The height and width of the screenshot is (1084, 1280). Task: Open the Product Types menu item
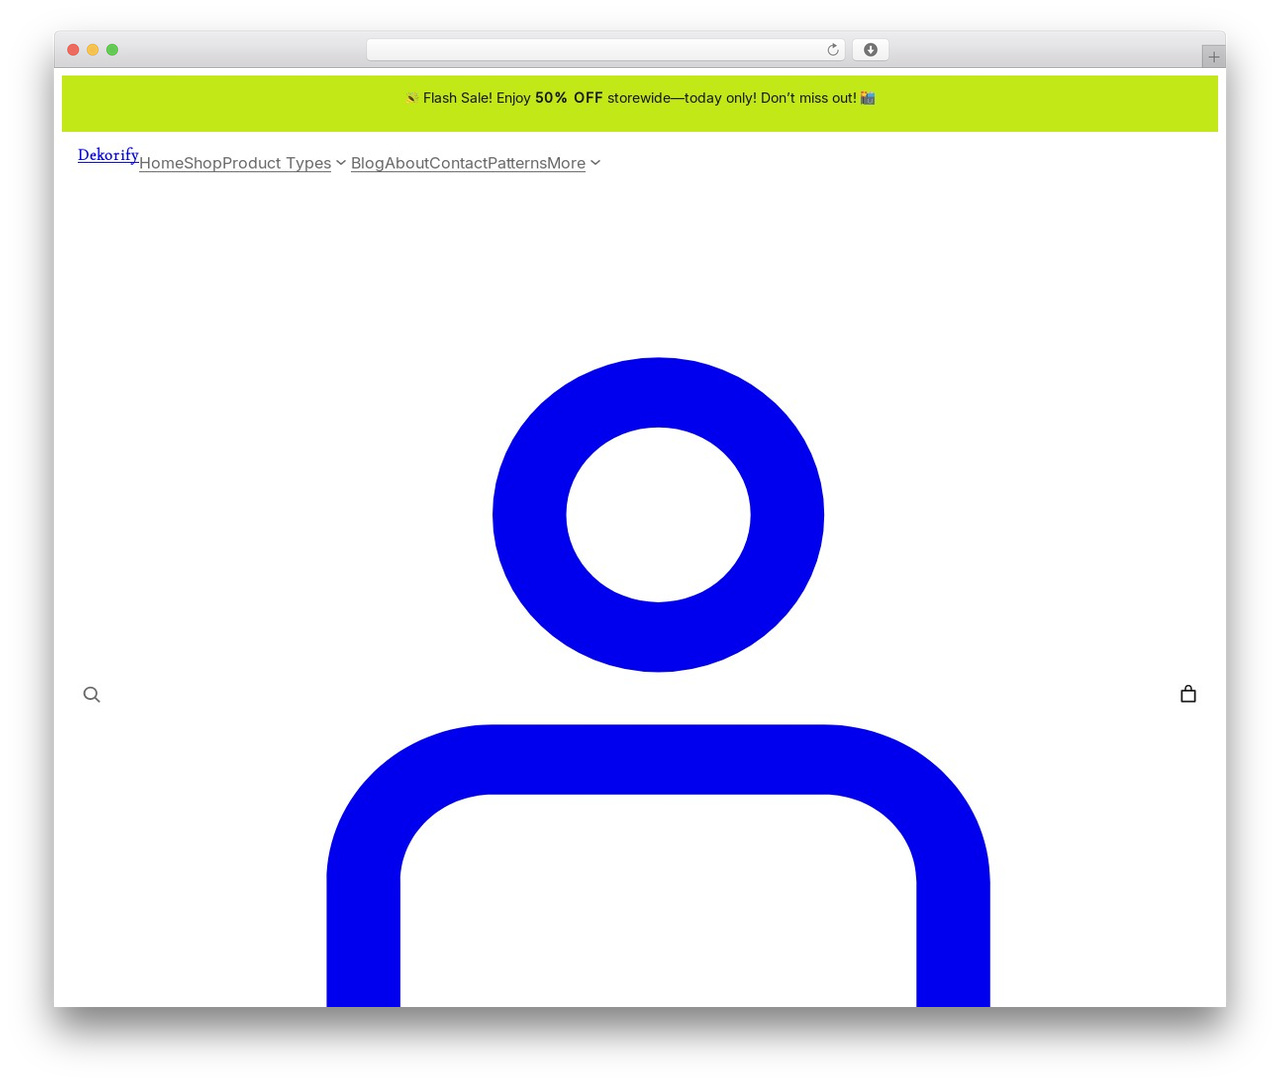tap(276, 163)
